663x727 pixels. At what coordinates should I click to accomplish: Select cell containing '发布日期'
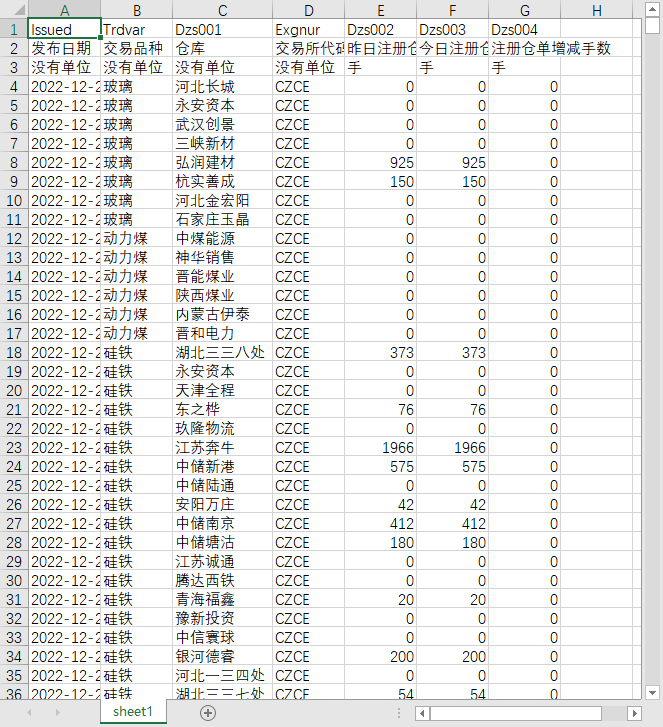click(64, 48)
